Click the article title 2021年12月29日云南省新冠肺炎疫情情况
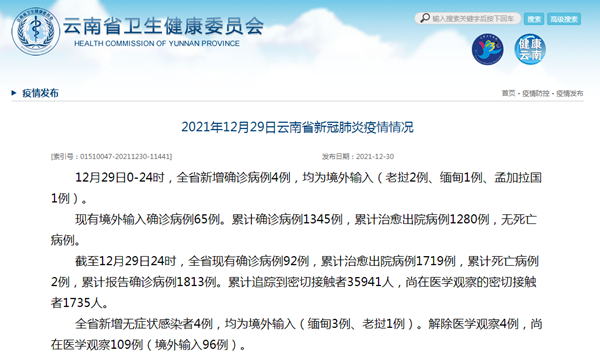 (x=297, y=127)
